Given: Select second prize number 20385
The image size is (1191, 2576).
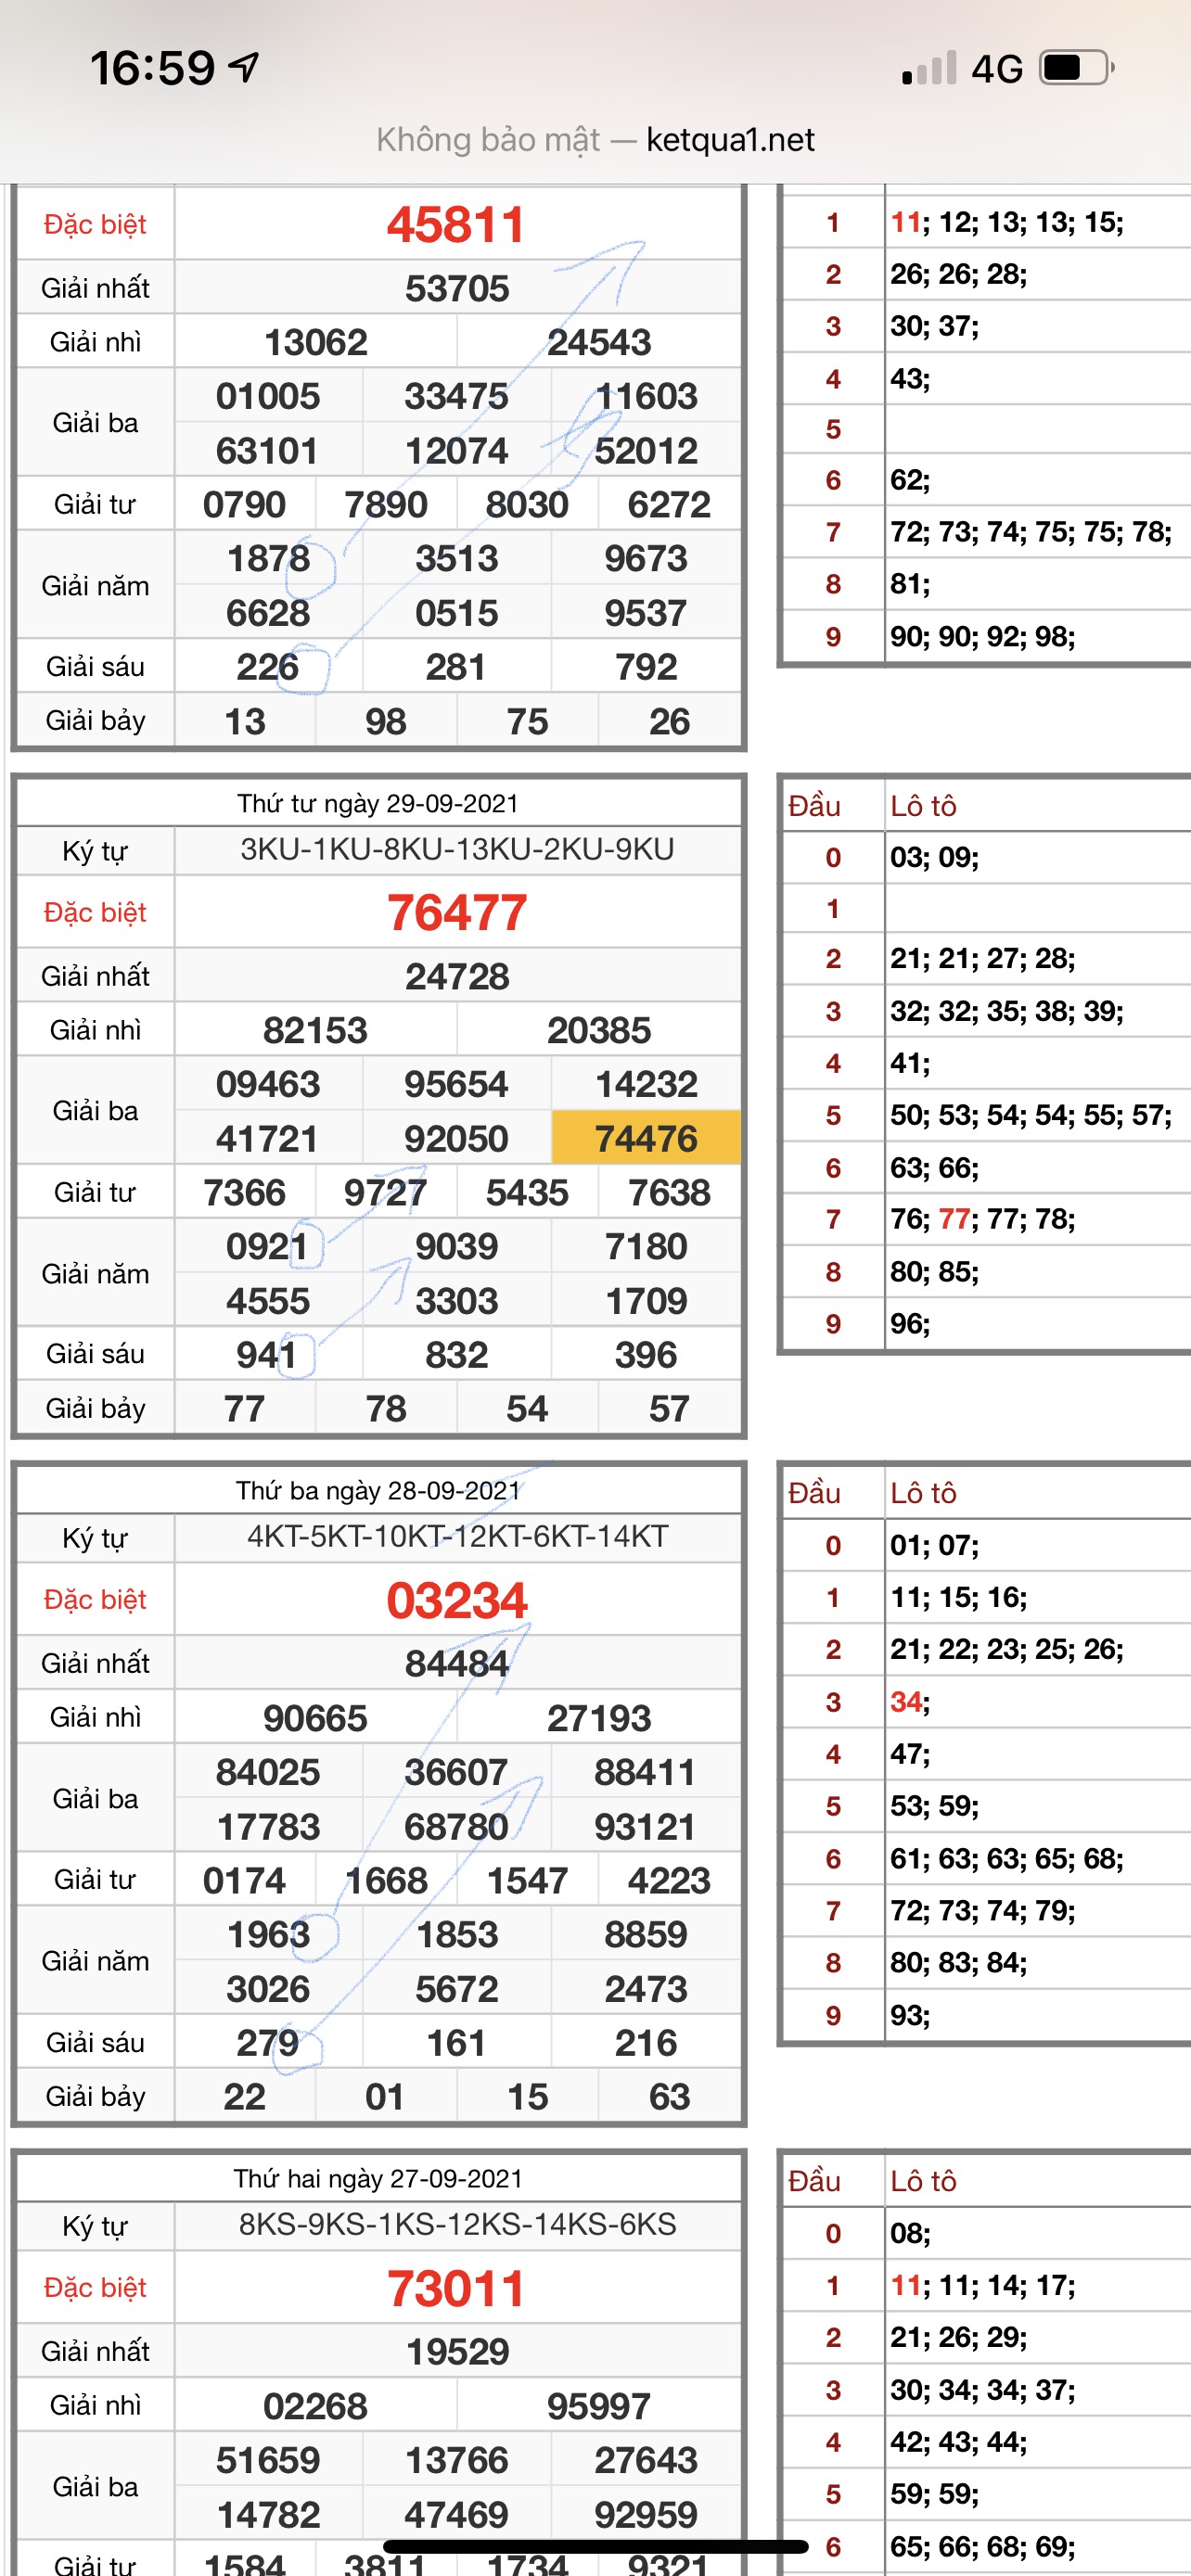Looking at the screenshot, I should tap(599, 1031).
